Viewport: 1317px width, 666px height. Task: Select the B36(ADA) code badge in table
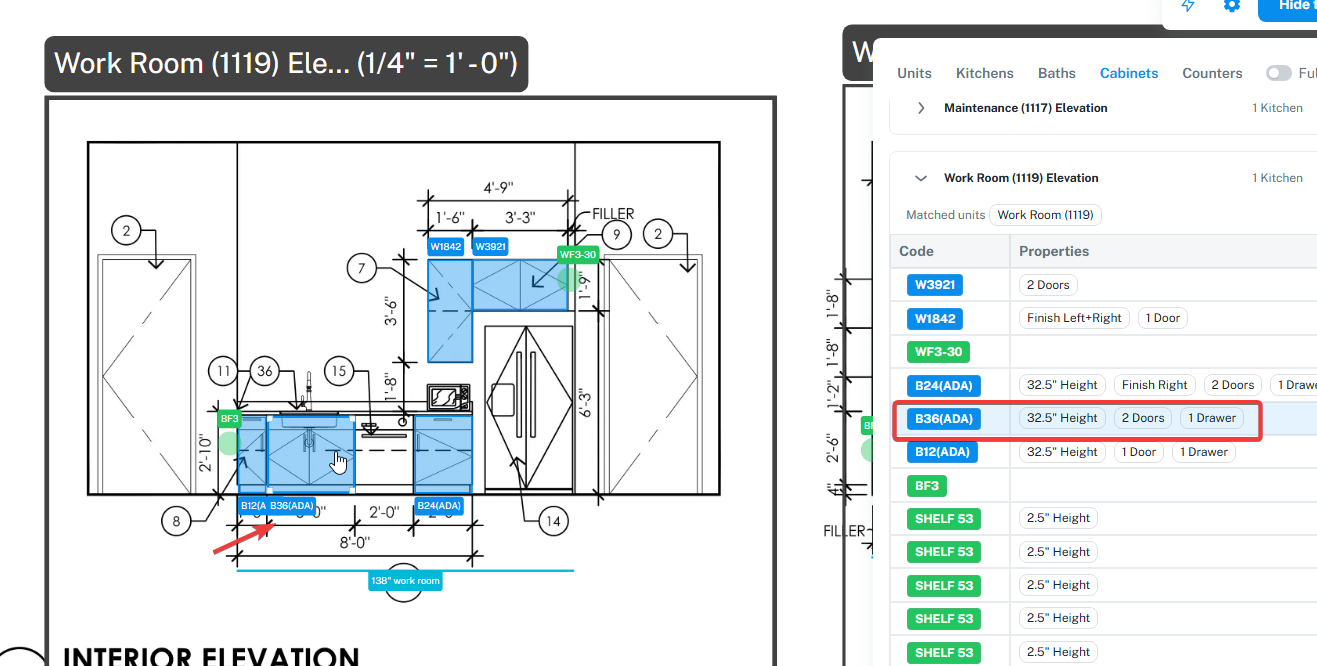click(x=944, y=418)
